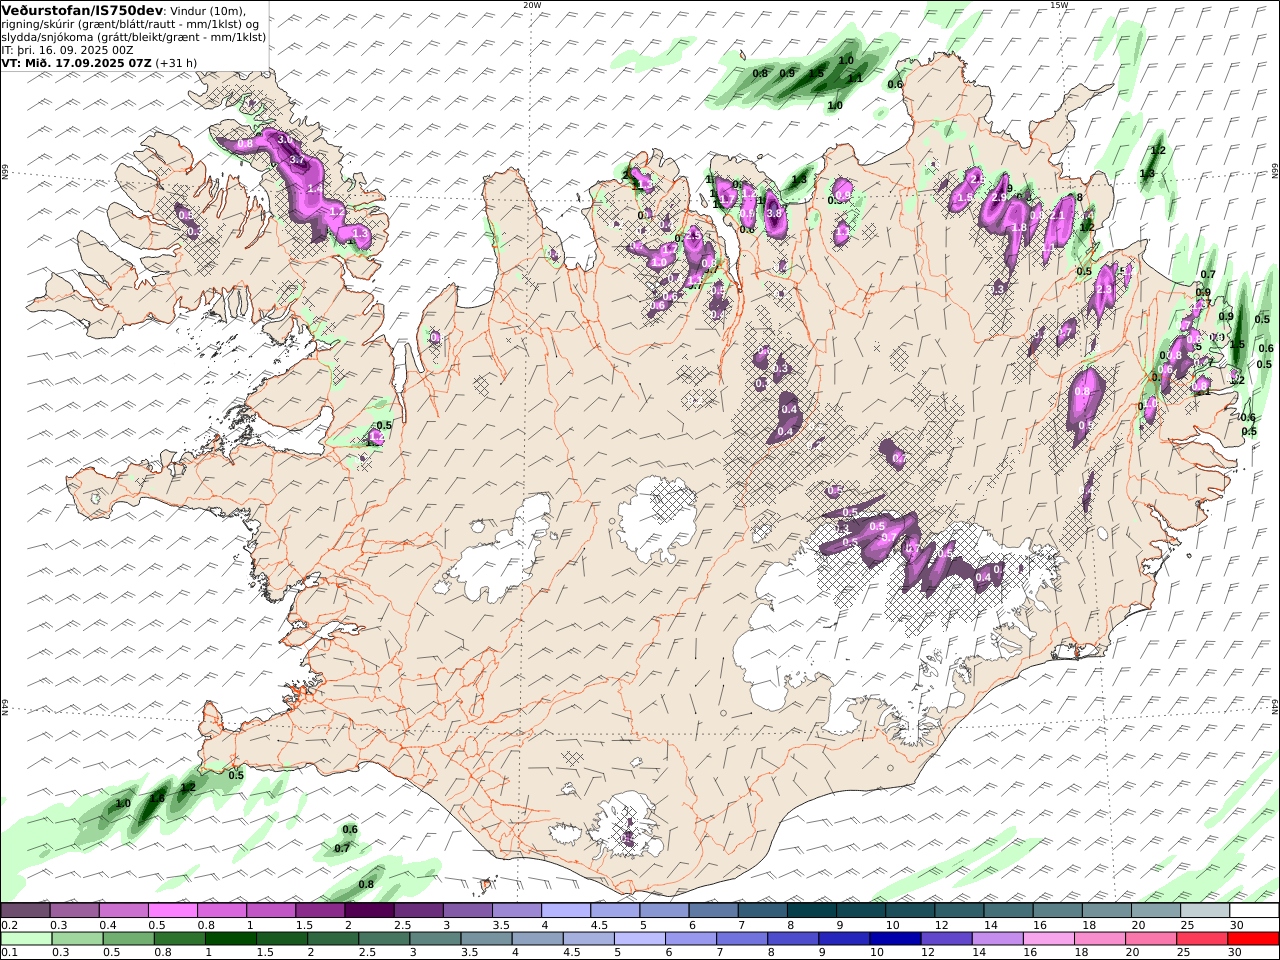1280x960 pixels.
Task: Select the light grey 25 swatch in snow scale
Action: 1204,911
